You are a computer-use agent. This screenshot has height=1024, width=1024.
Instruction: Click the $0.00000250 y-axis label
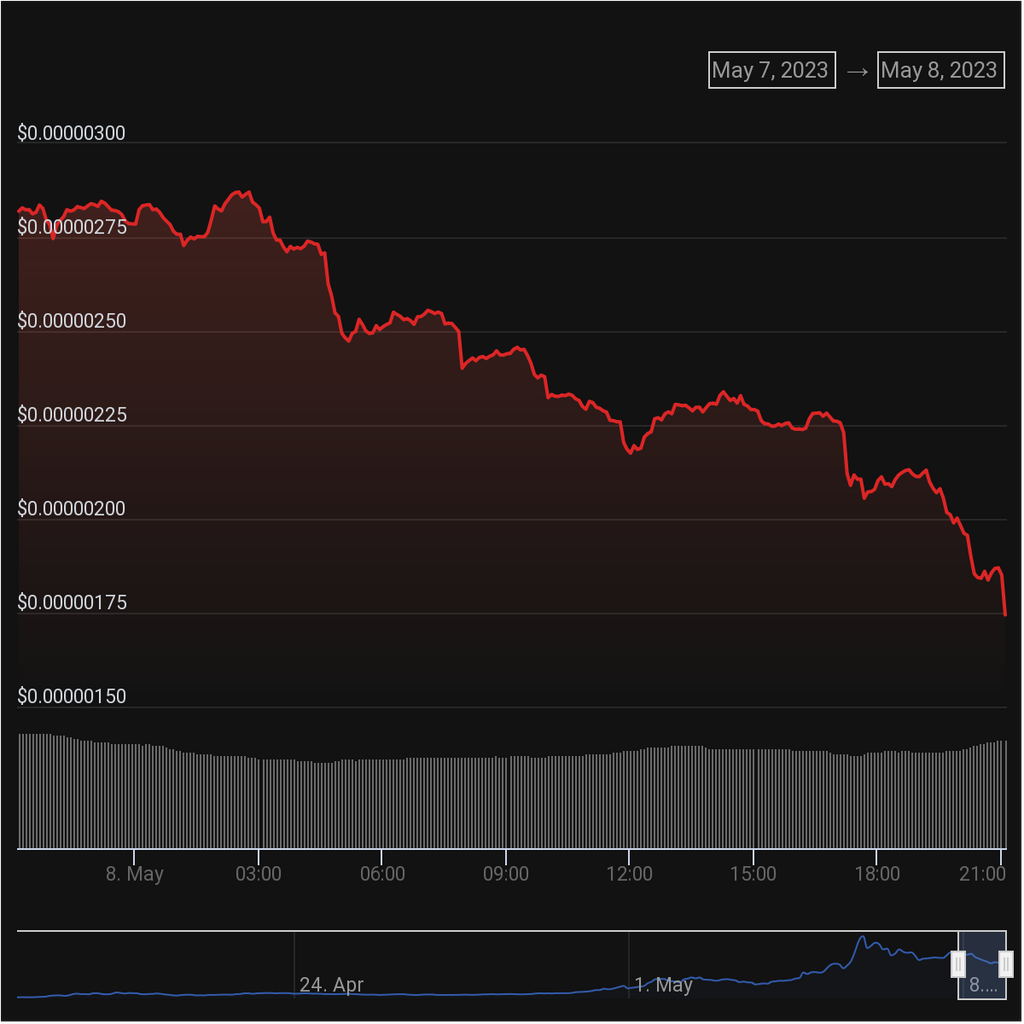pyautogui.click(x=72, y=321)
